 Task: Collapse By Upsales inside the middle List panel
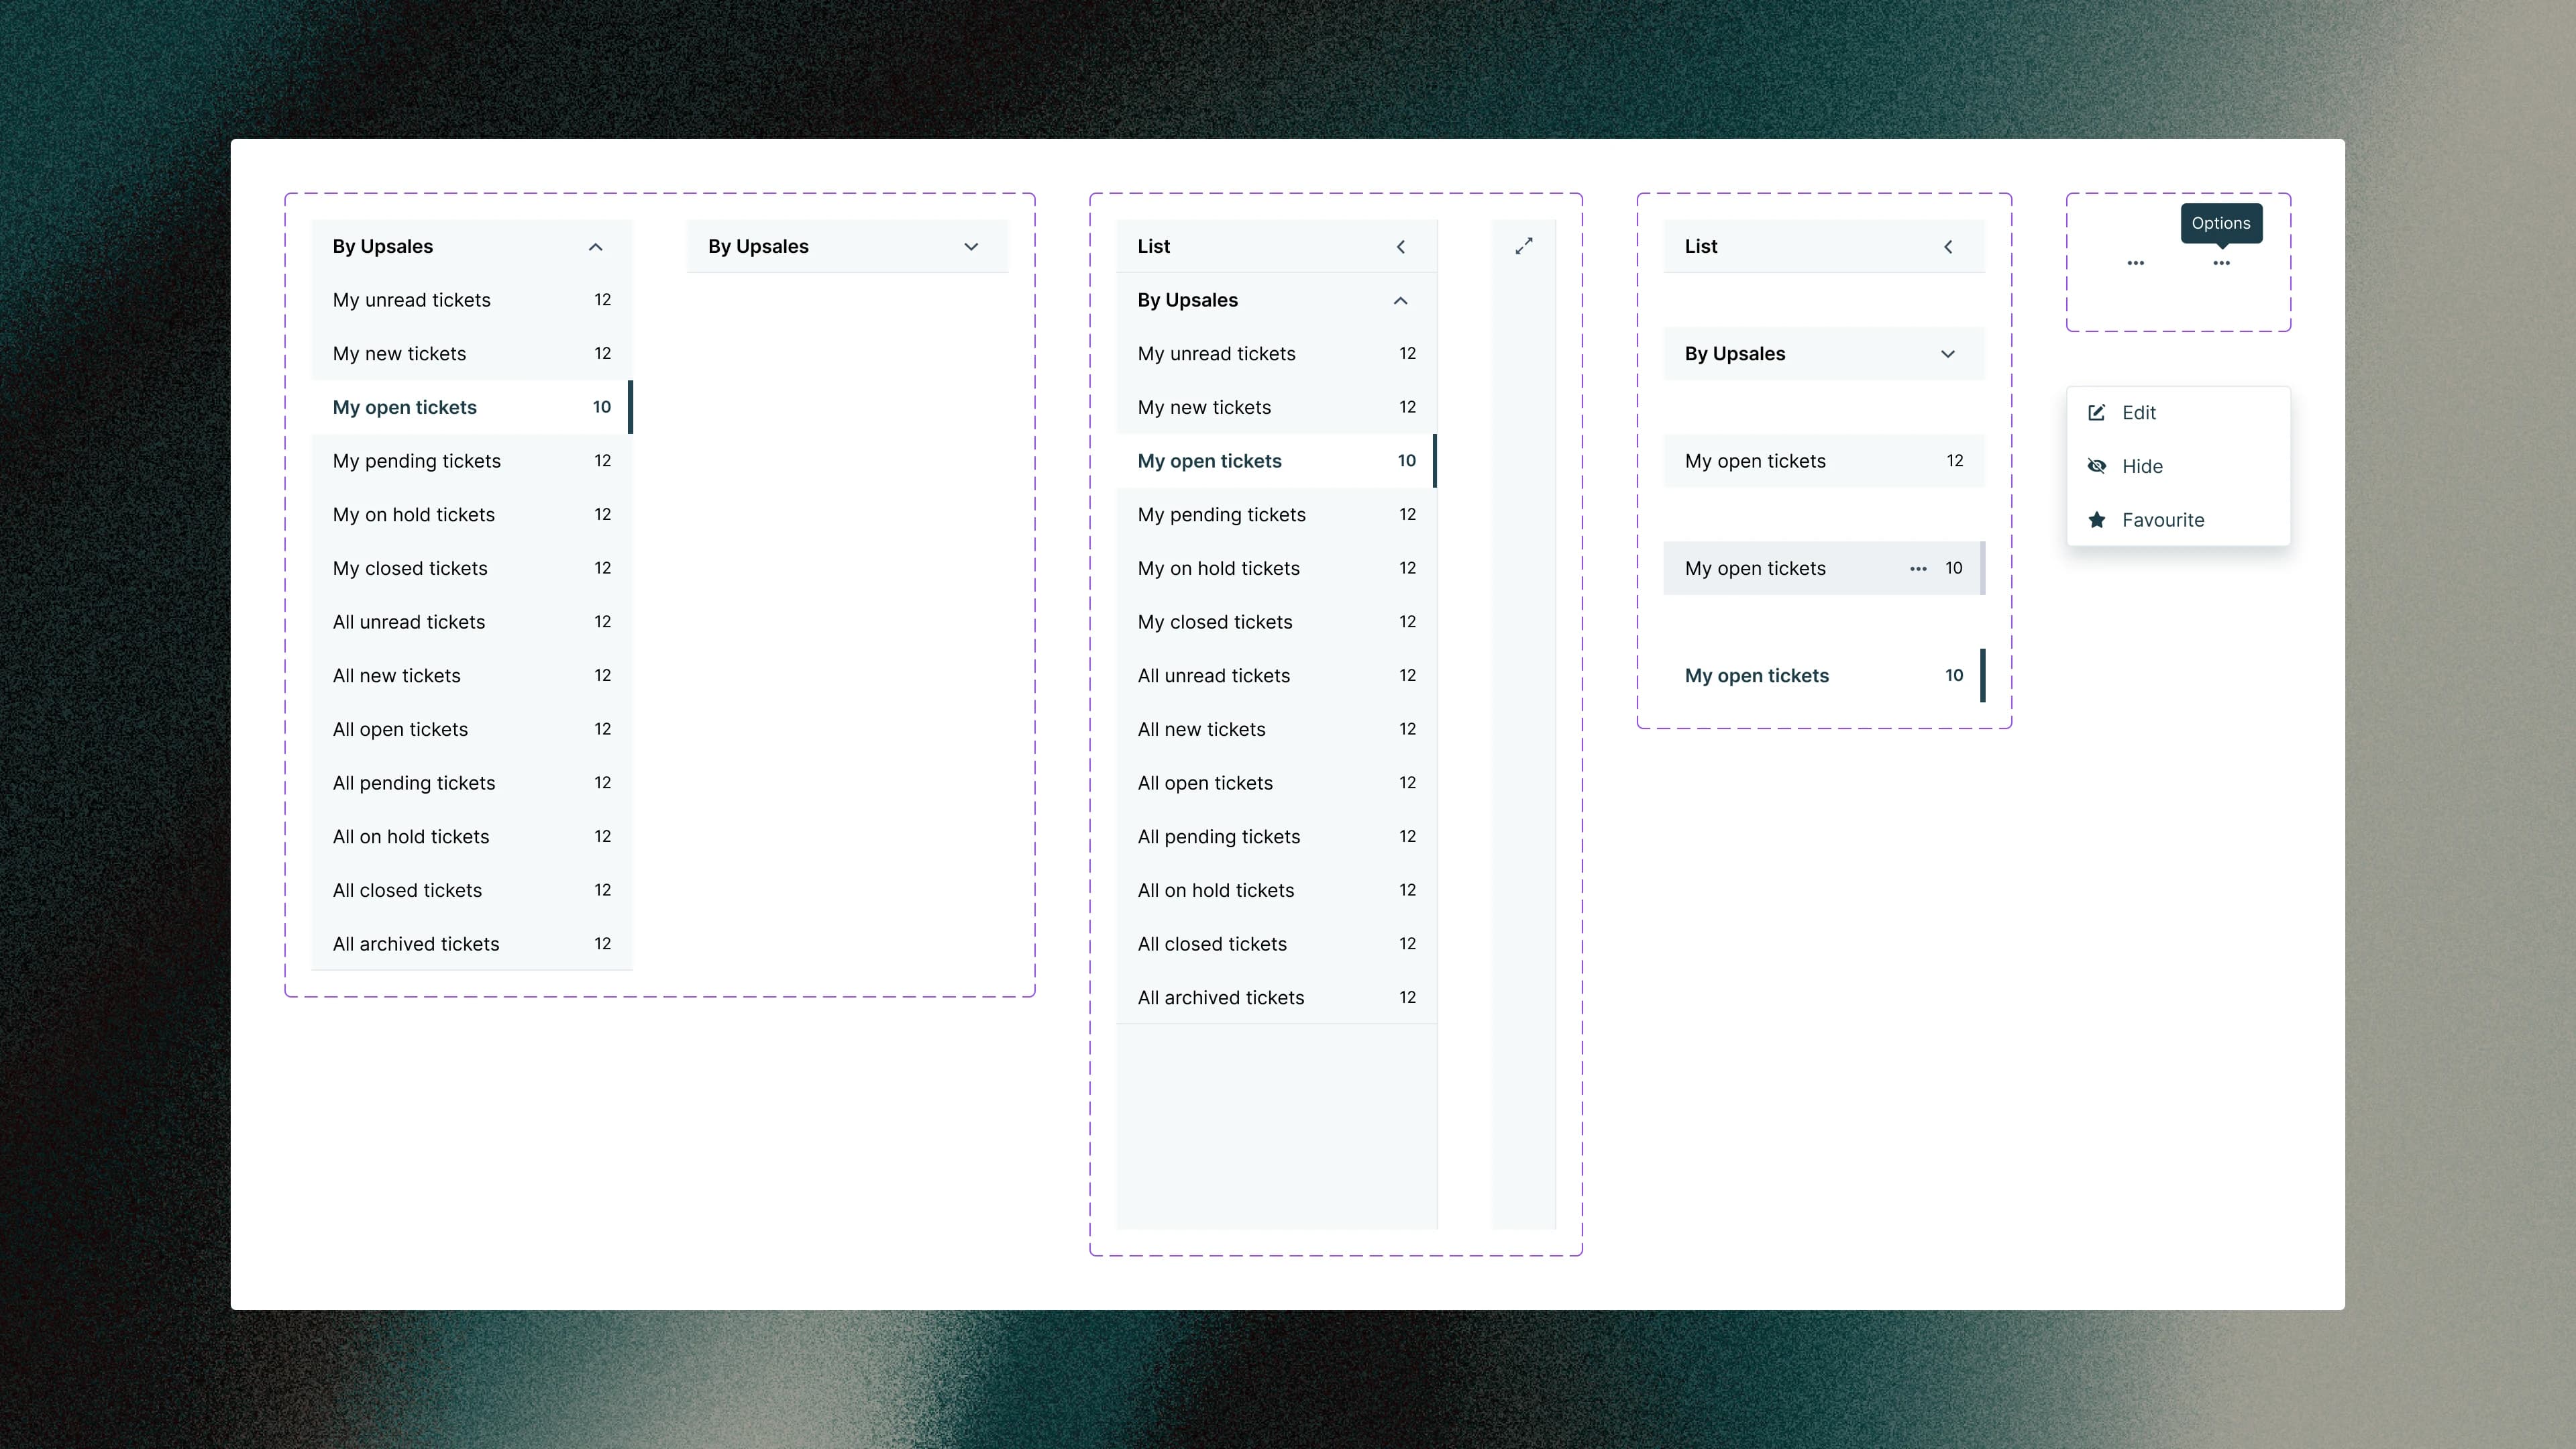[x=1400, y=300]
